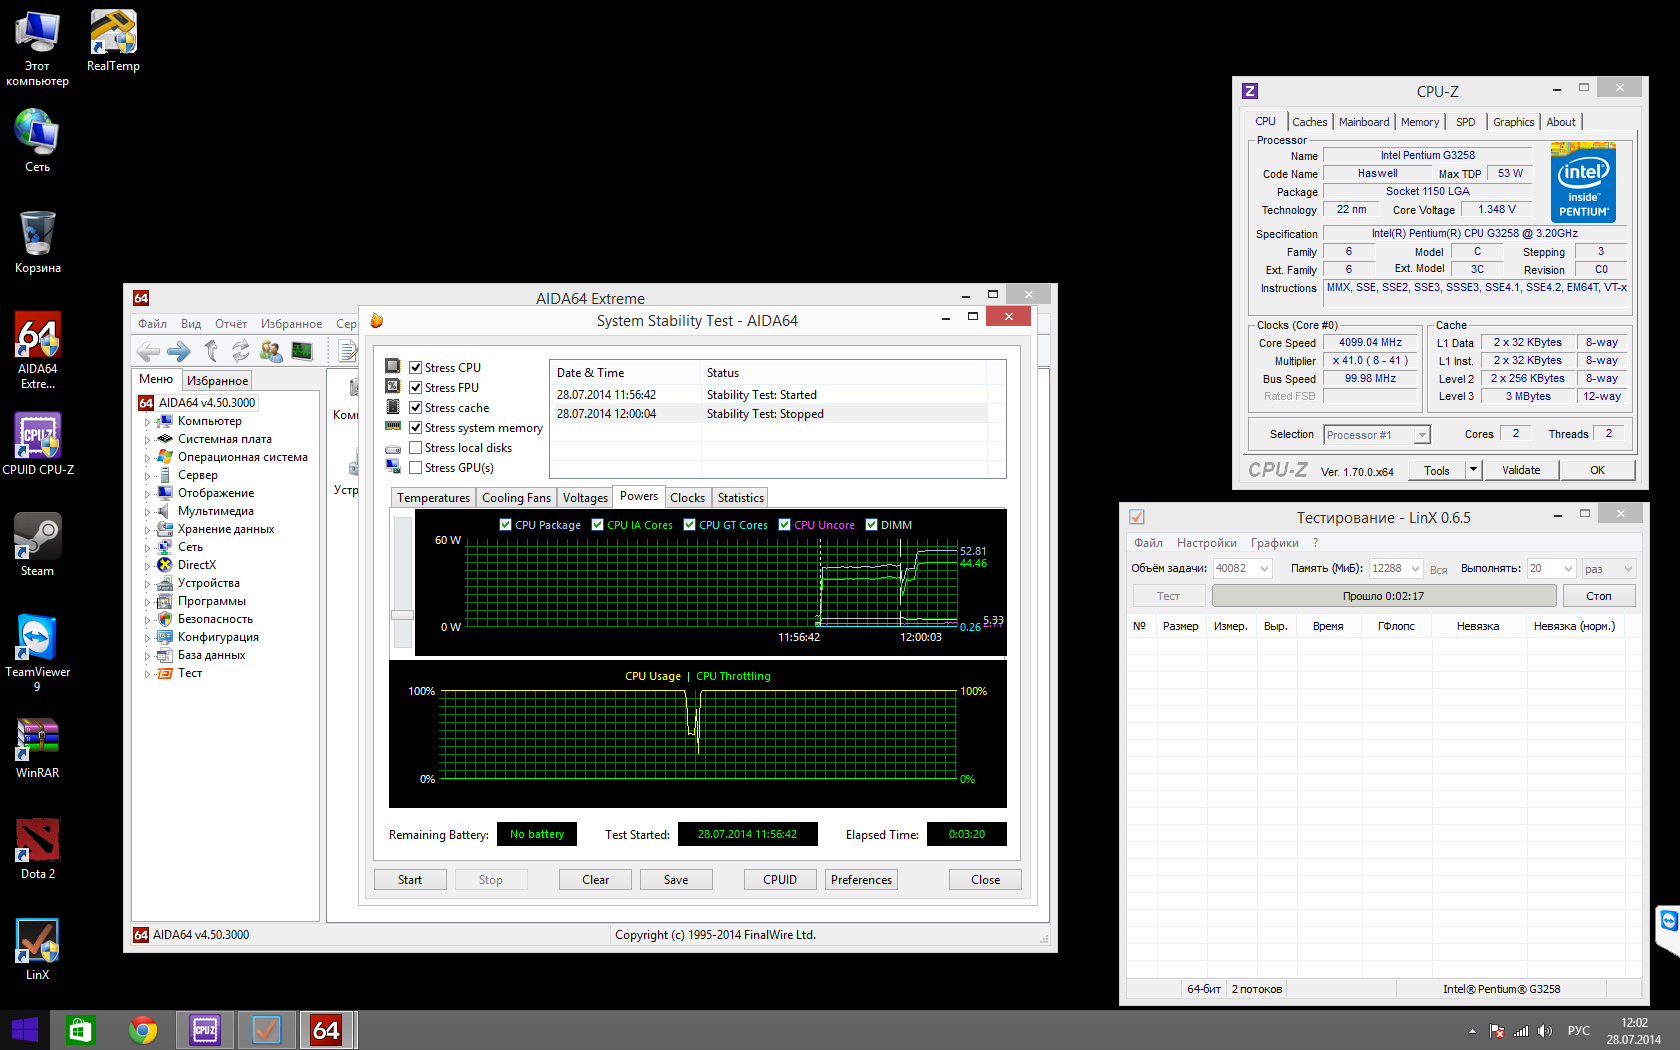
Task: Open the Recycle Bin (Корзина) desktop icon
Action: [37, 242]
